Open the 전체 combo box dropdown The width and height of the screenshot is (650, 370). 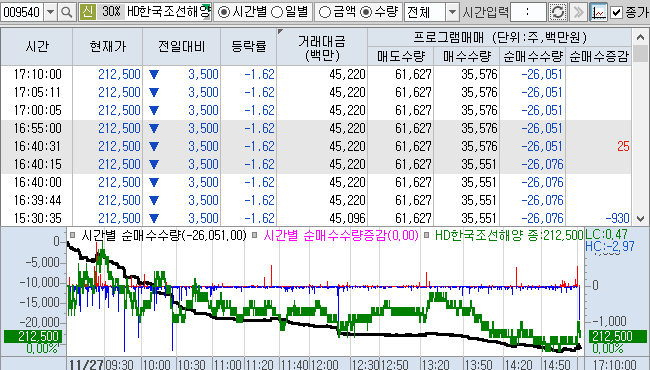[453, 12]
